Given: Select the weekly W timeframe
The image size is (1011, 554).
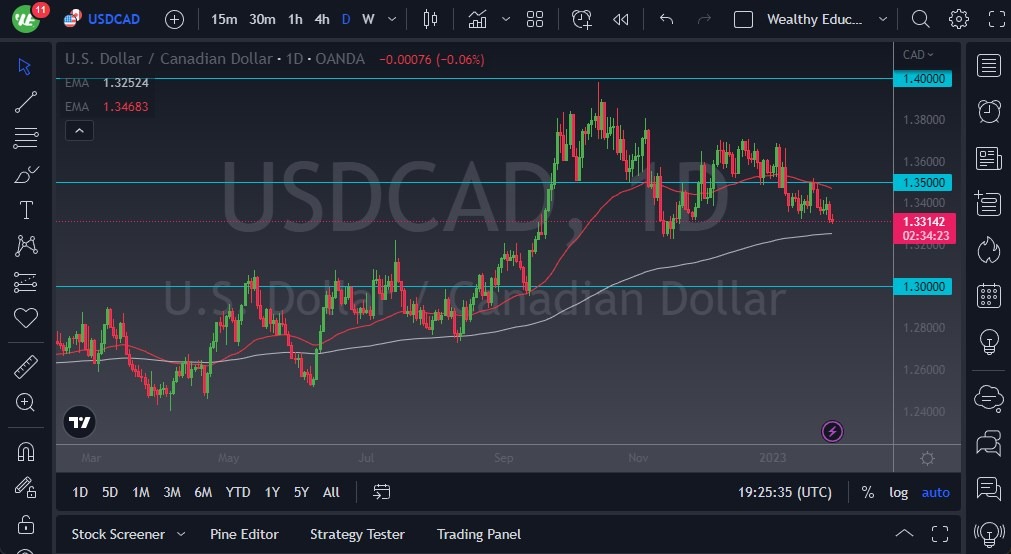Looking at the screenshot, I should tap(368, 19).
